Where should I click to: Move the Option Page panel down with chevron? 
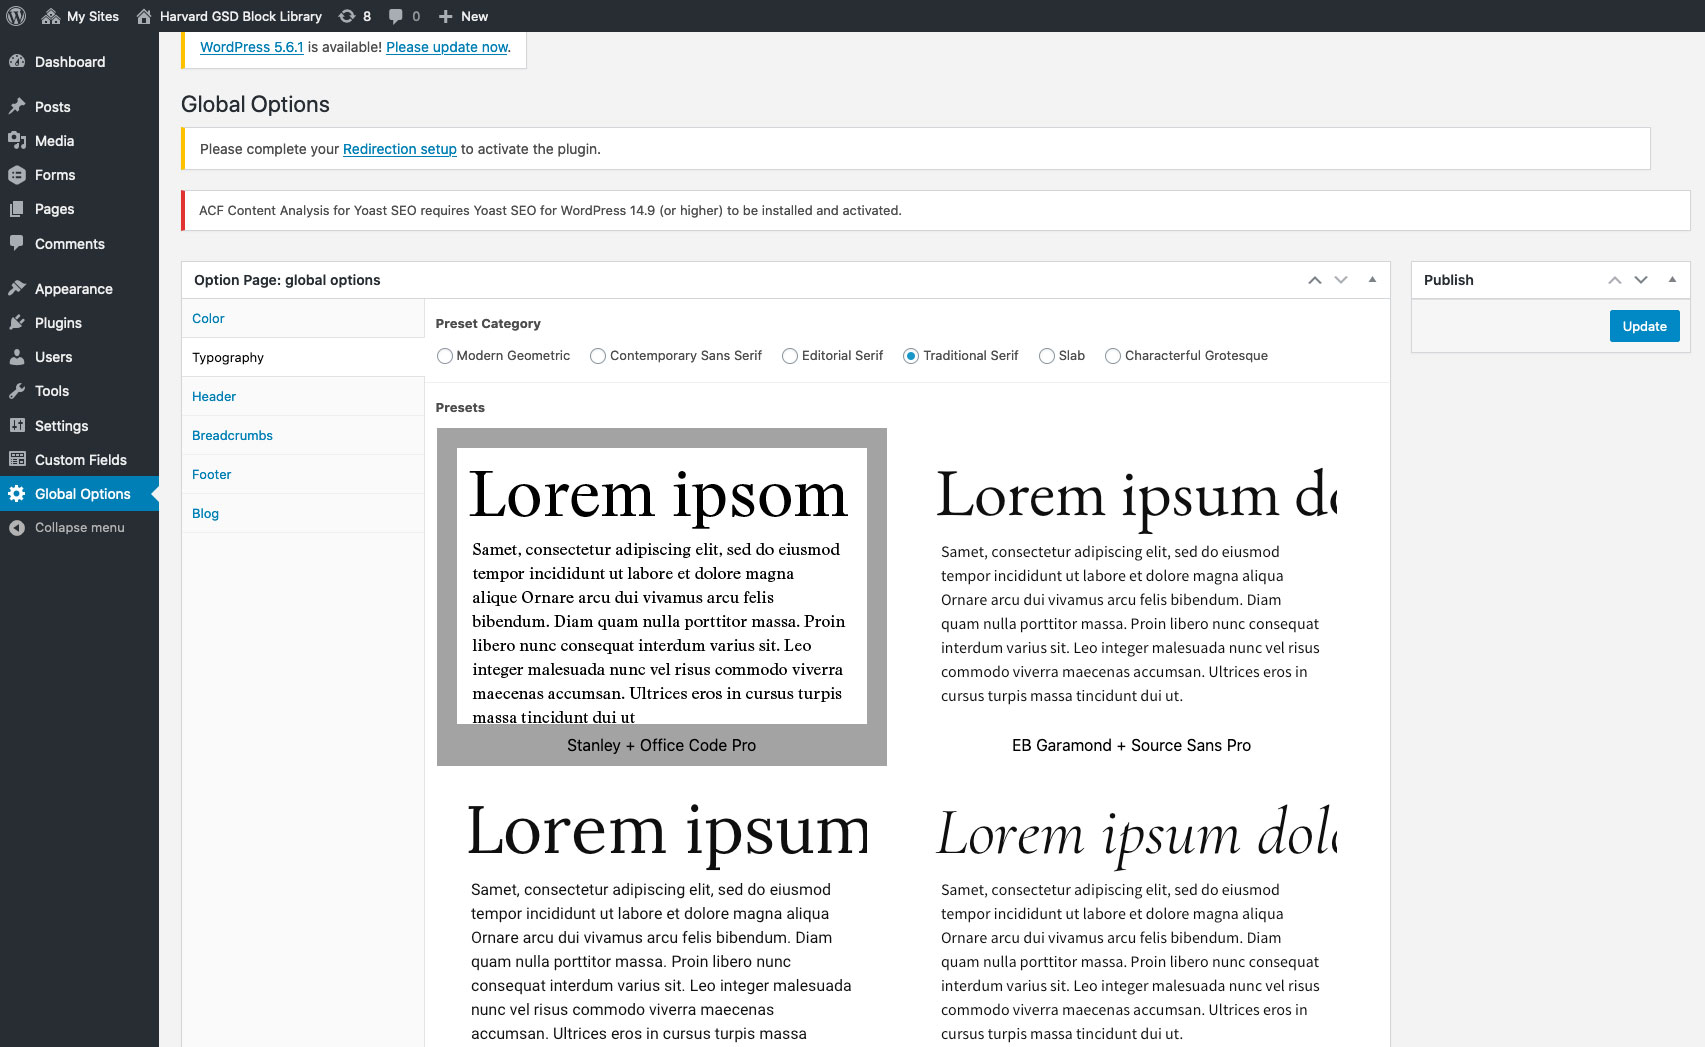pos(1340,280)
